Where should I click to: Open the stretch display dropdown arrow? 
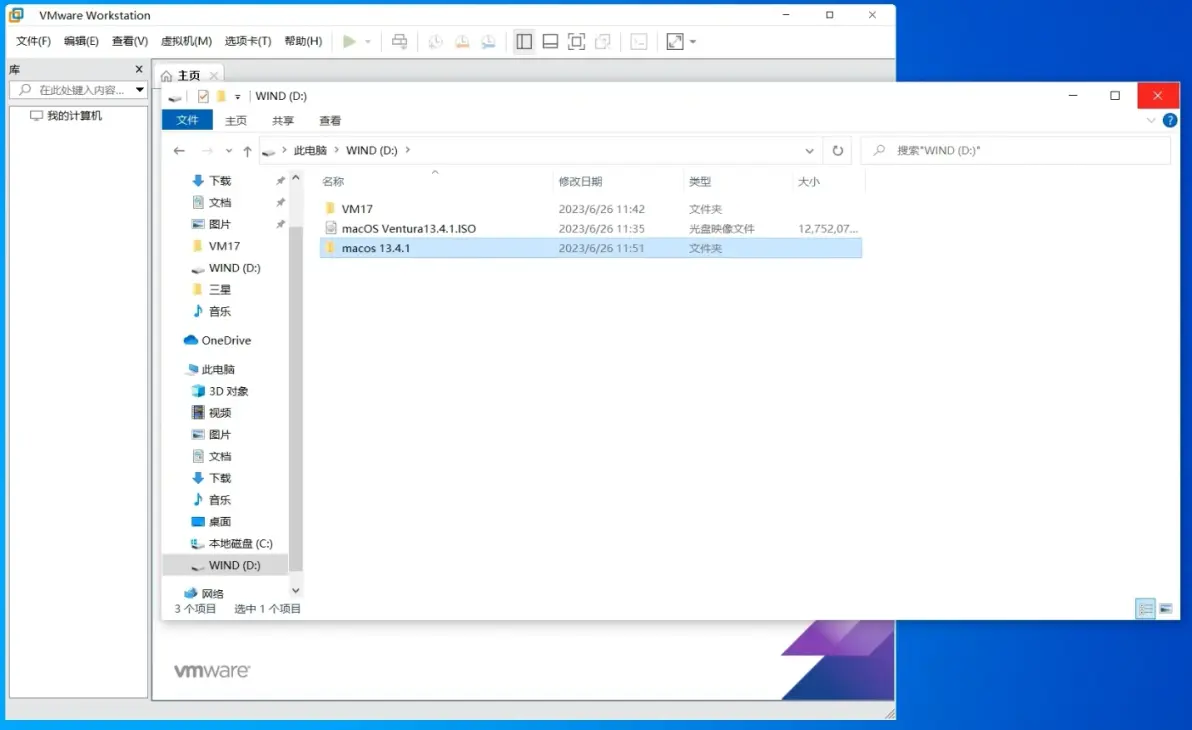coord(693,42)
